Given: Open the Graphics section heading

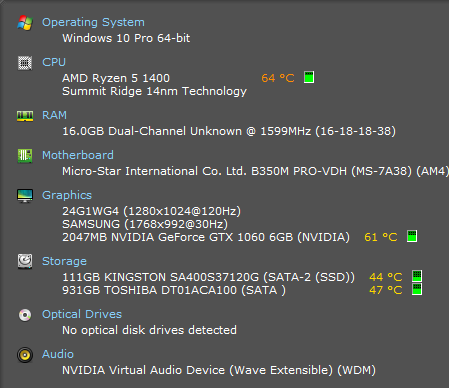Looking at the screenshot, I should pyautogui.click(x=67, y=195).
